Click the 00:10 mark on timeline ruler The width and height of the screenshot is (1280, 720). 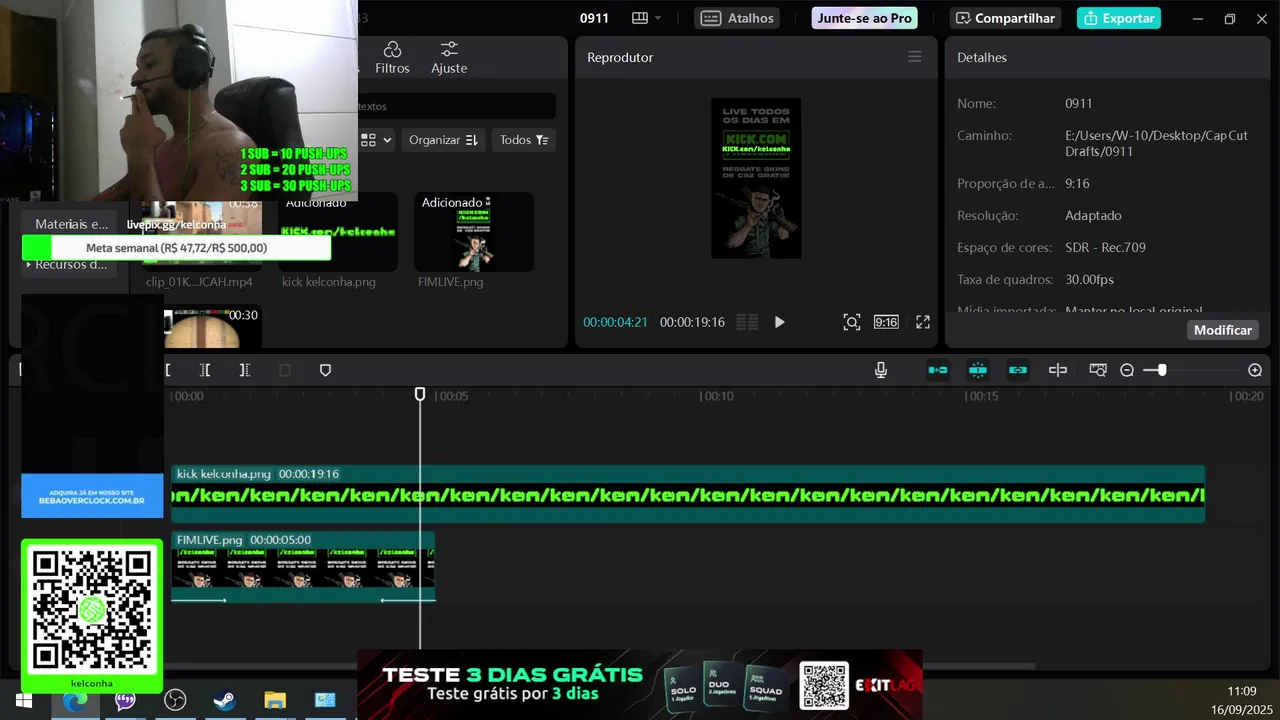click(x=718, y=396)
